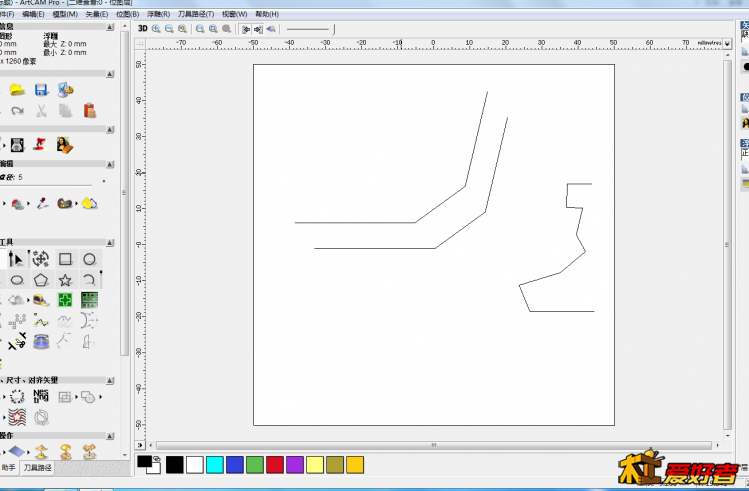Toggle the second bitmap-vector view button
This screenshot has width=749, height=491.
[x=258, y=29]
